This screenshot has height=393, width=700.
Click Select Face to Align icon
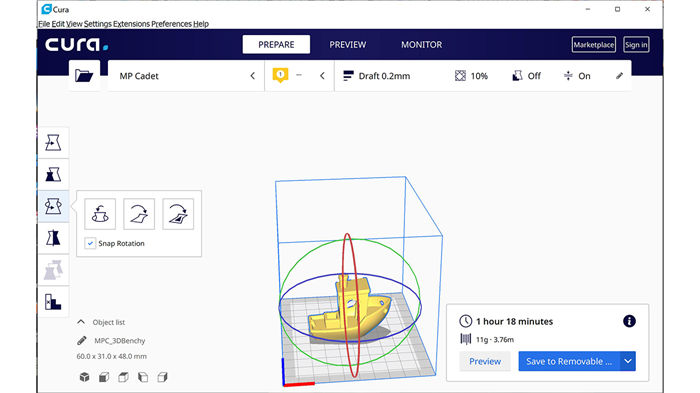178,214
